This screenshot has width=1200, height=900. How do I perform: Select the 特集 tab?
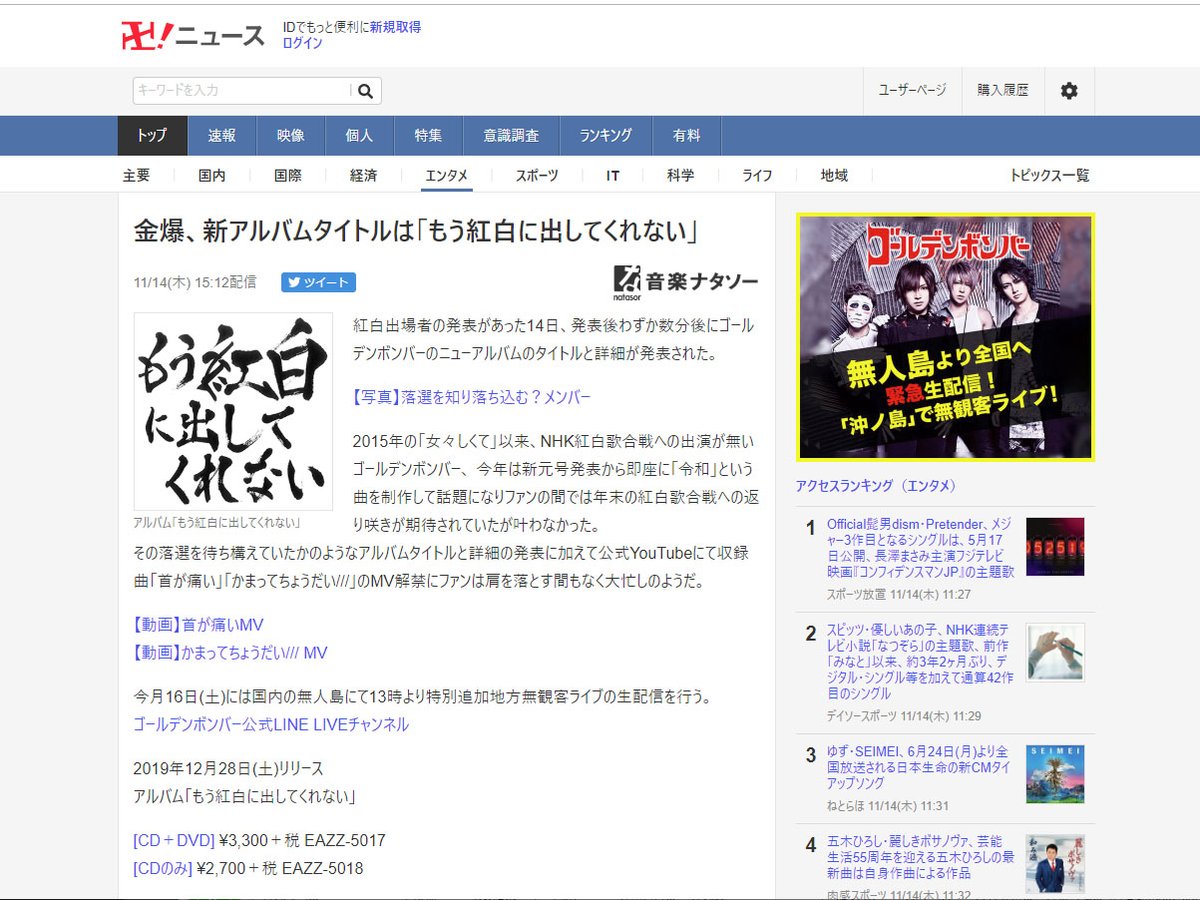coord(428,136)
